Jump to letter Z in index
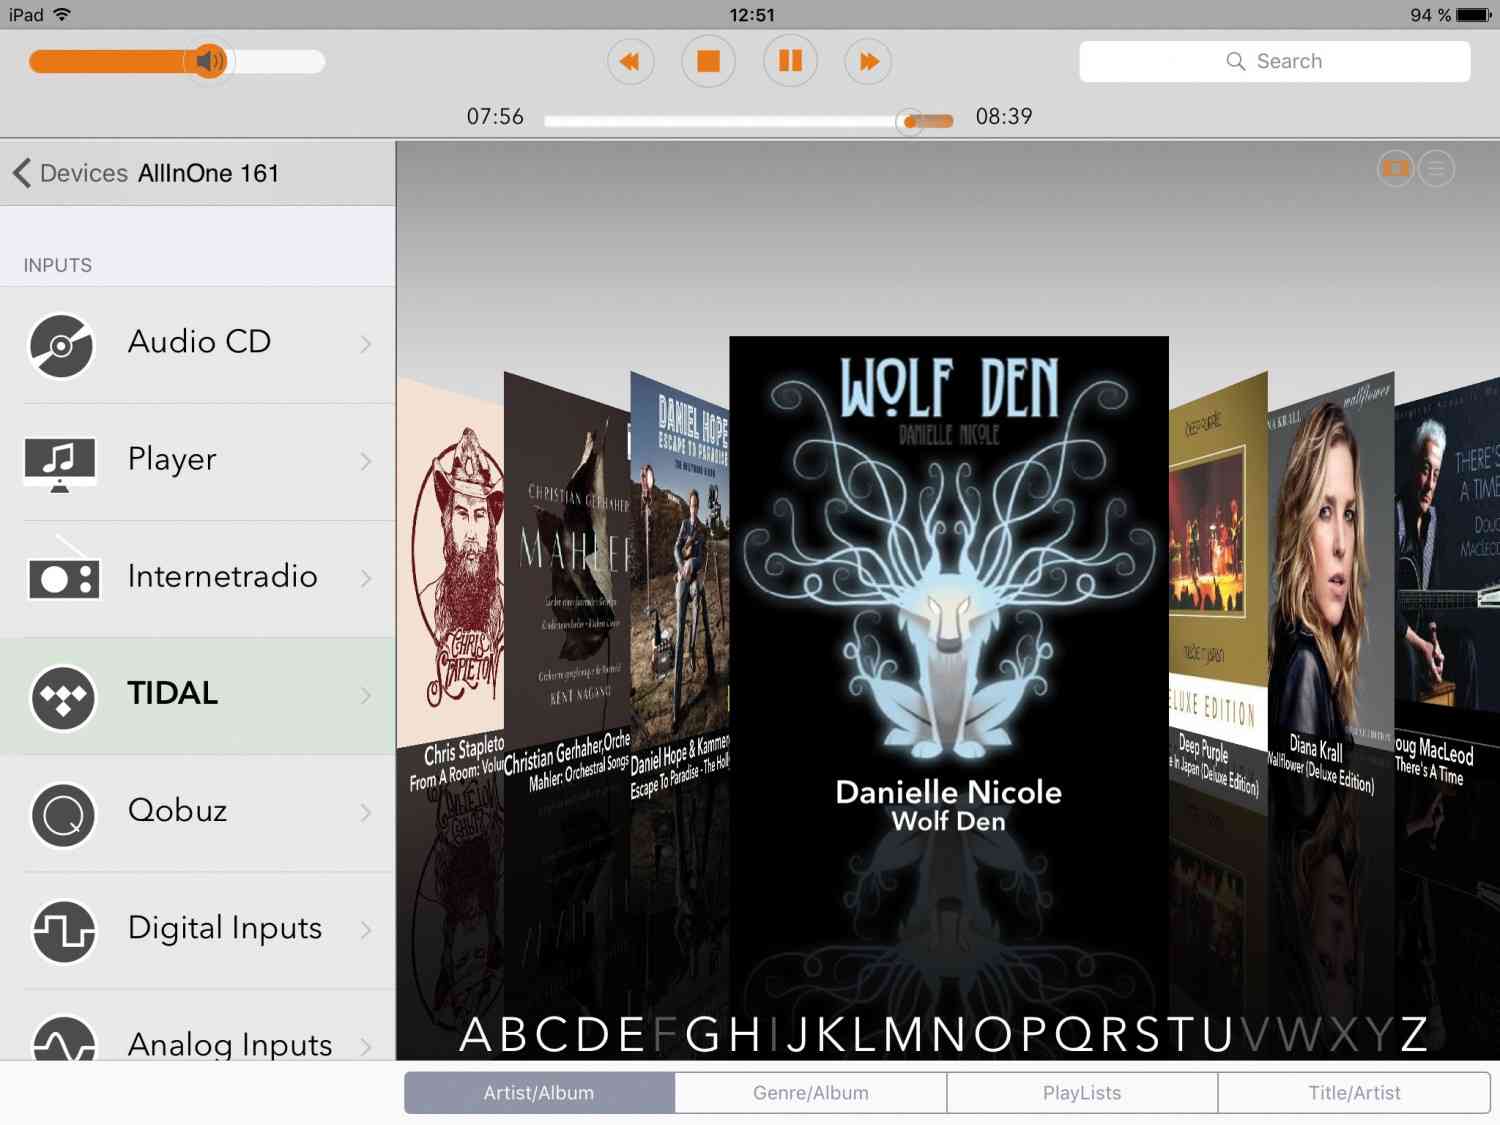Viewport: 1500px width, 1125px height. click(x=1413, y=1034)
